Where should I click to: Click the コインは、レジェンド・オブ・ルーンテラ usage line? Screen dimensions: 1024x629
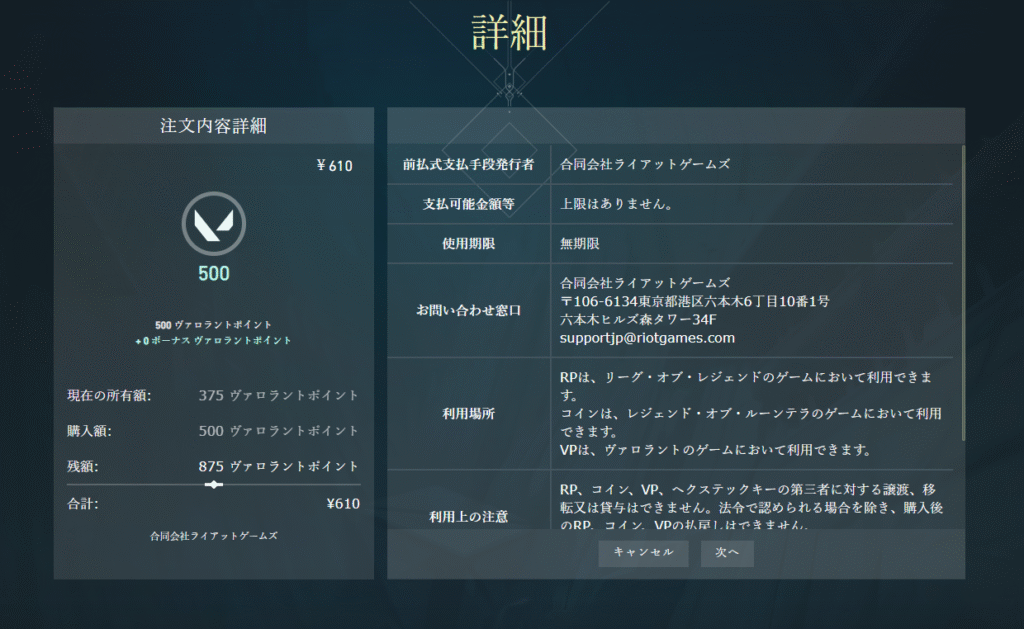[x=750, y=423]
